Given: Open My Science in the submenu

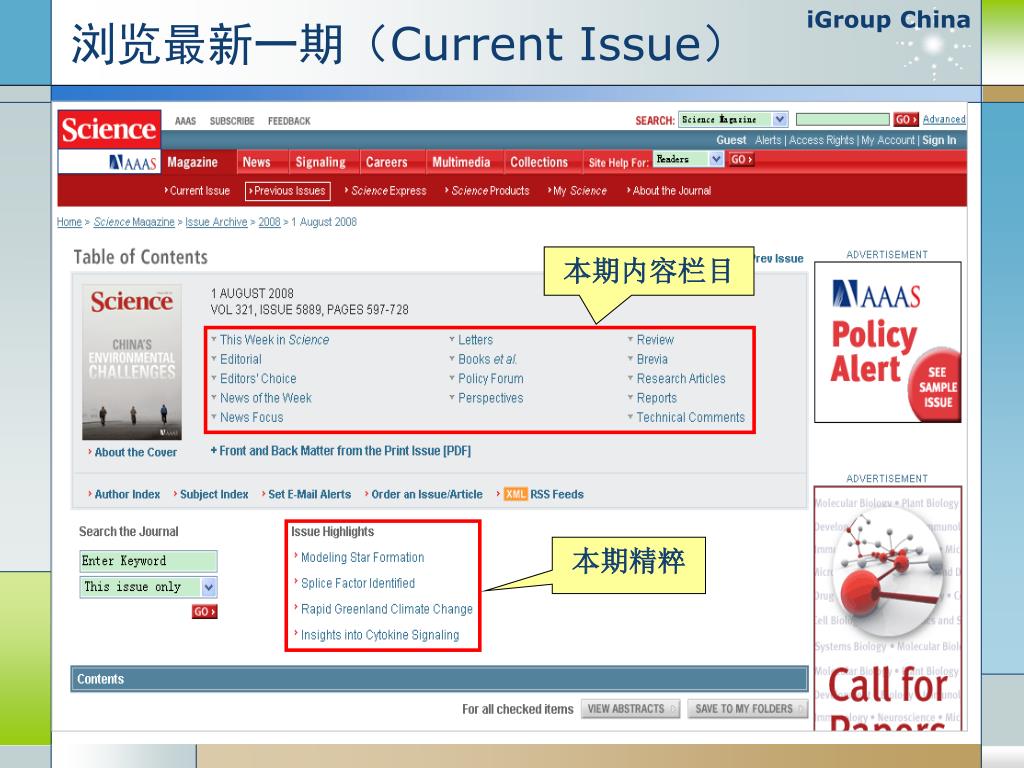Looking at the screenshot, I should point(579,191).
